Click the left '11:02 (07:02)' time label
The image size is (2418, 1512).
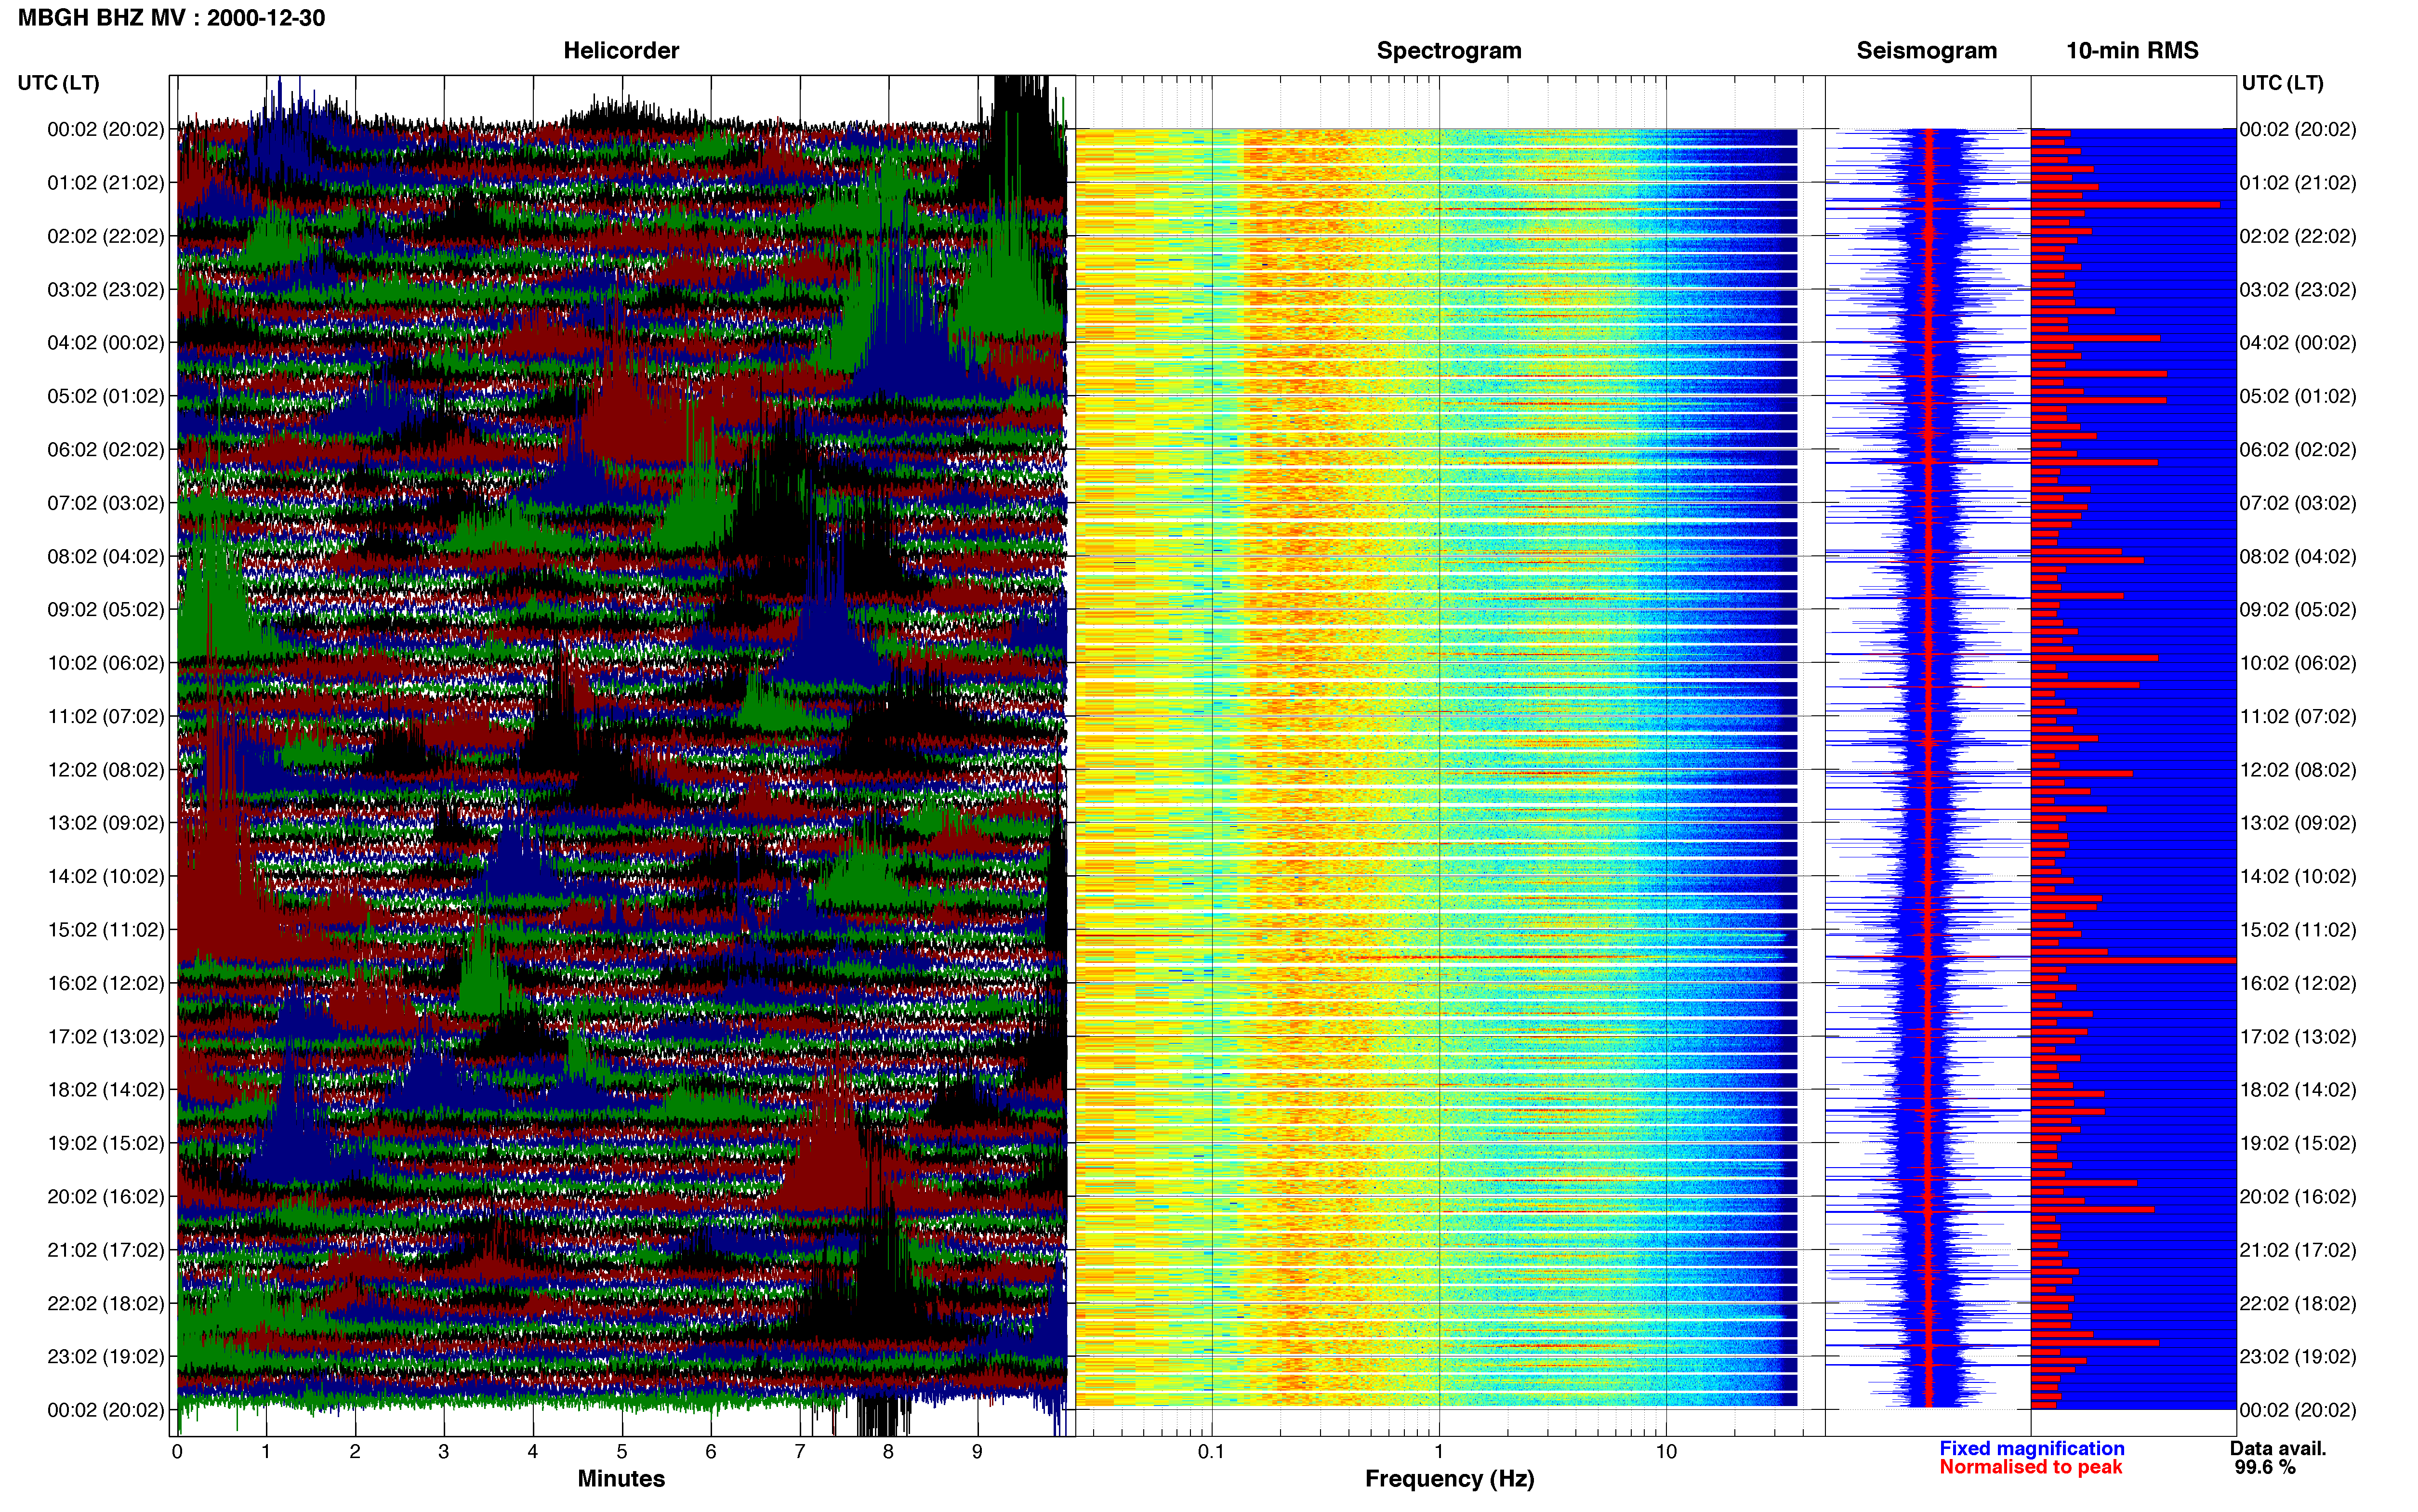pyautogui.click(x=106, y=717)
